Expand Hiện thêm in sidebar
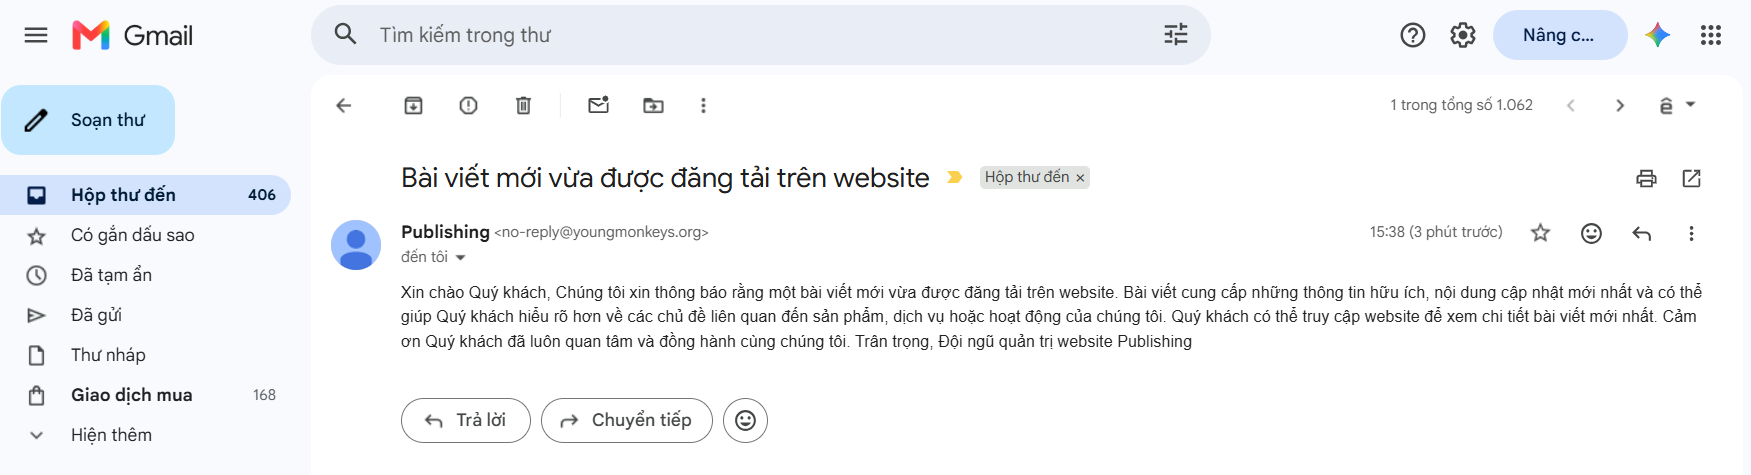The height and width of the screenshot is (475, 1751). pos(146,435)
